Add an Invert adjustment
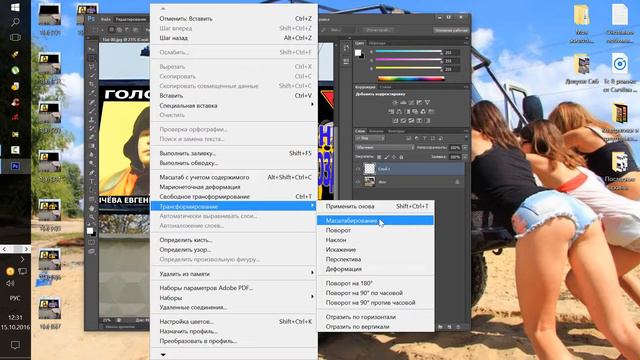This screenshot has width=640, height=360. (x=396, y=121)
